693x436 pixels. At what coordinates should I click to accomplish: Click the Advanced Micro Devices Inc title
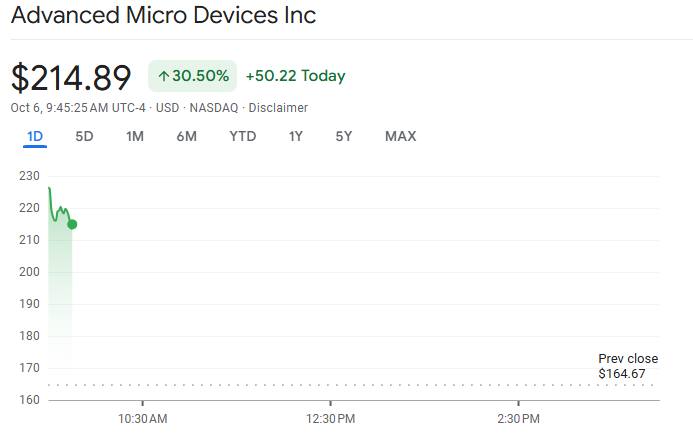point(163,16)
